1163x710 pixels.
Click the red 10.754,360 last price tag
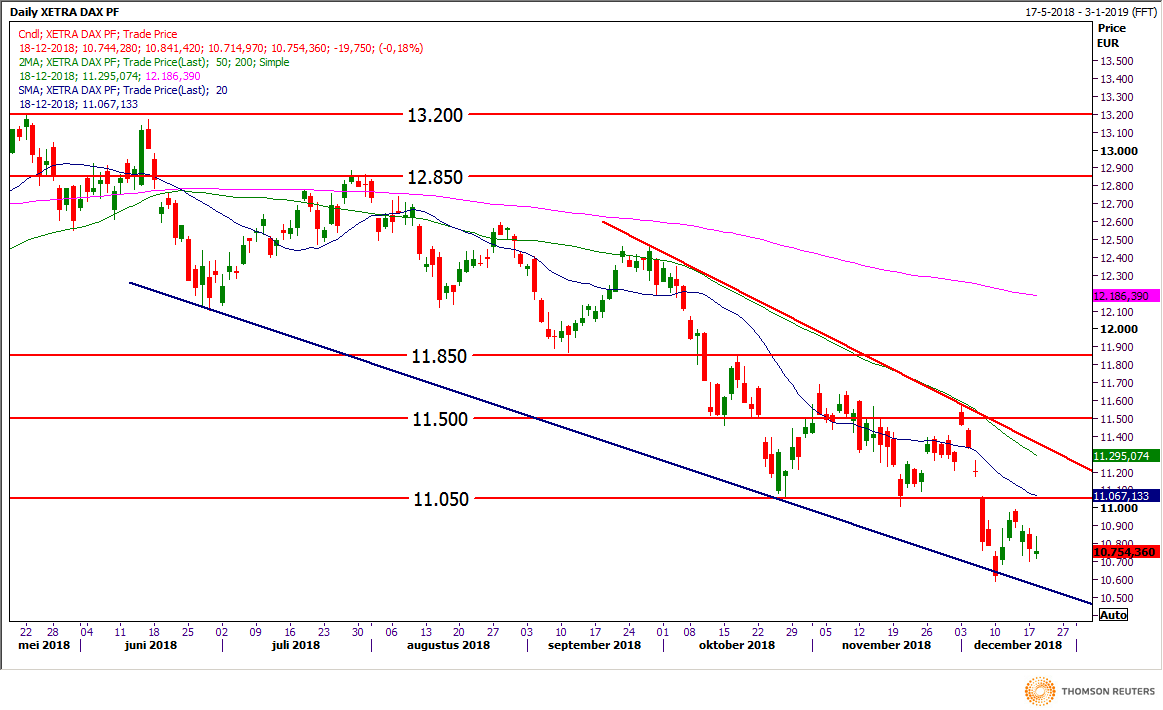1126,552
